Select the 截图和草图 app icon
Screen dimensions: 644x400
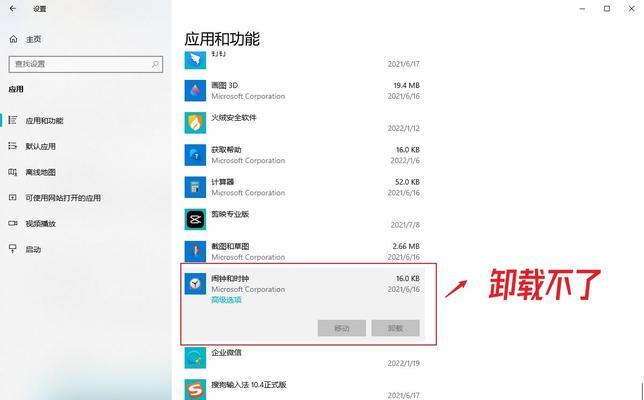coord(195,251)
